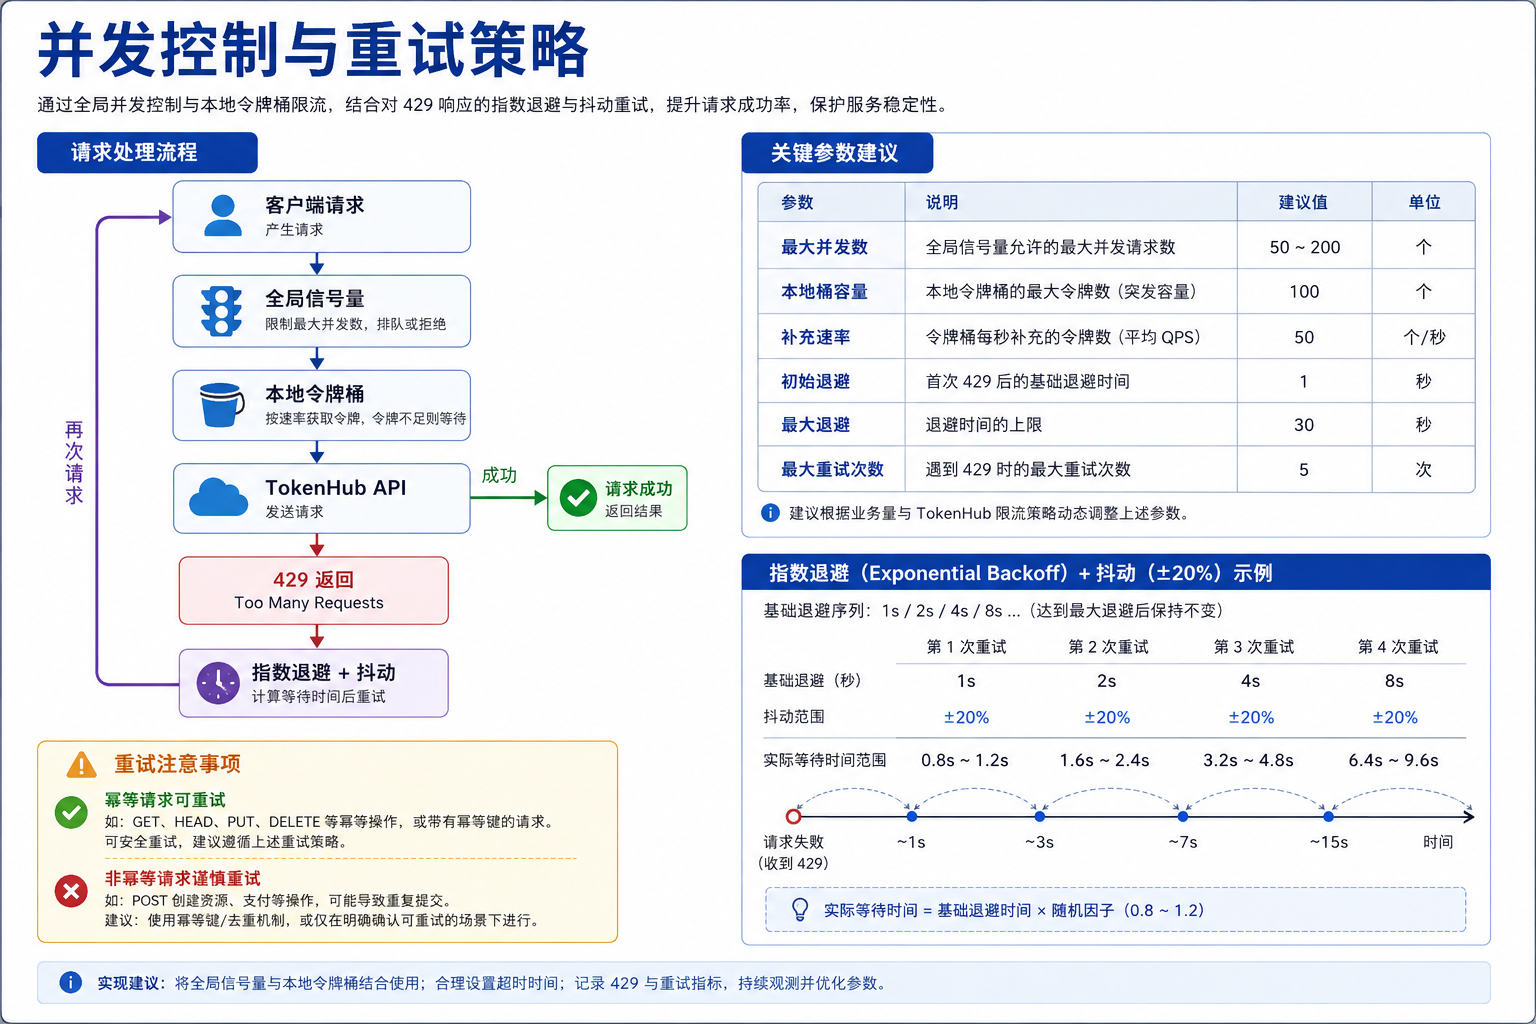Click the 最大退避 parameter name

click(815, 425)
